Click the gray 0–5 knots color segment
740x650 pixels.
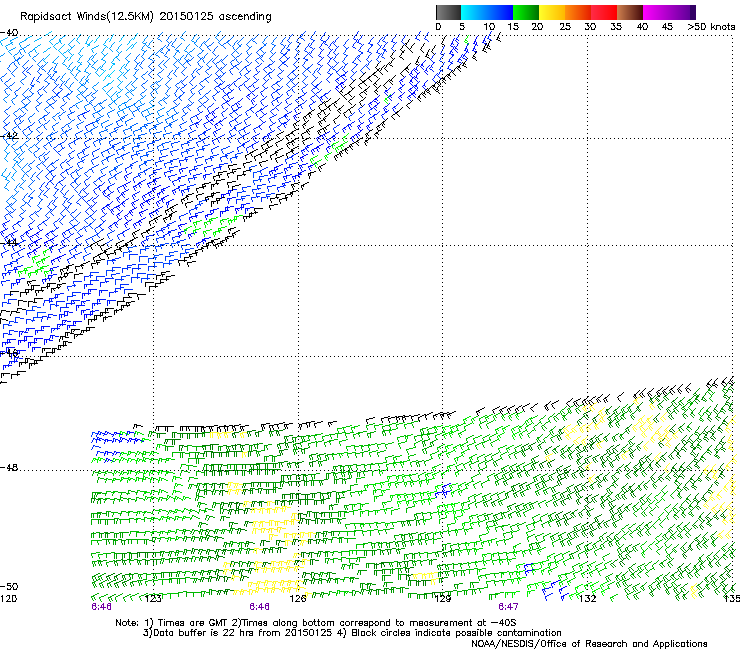coord(448,12)
